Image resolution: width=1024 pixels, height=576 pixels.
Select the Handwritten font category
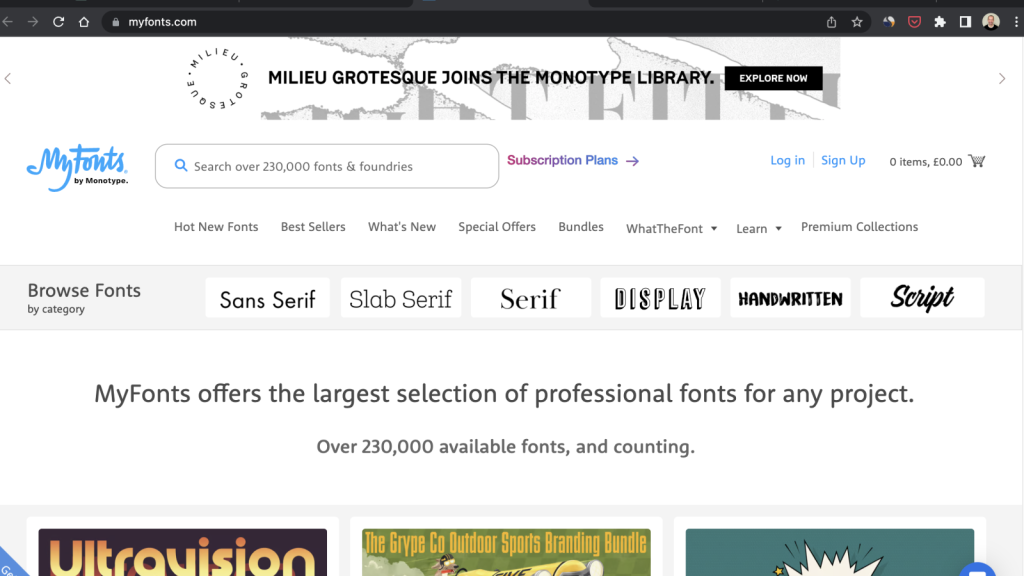tap(790, 297)
